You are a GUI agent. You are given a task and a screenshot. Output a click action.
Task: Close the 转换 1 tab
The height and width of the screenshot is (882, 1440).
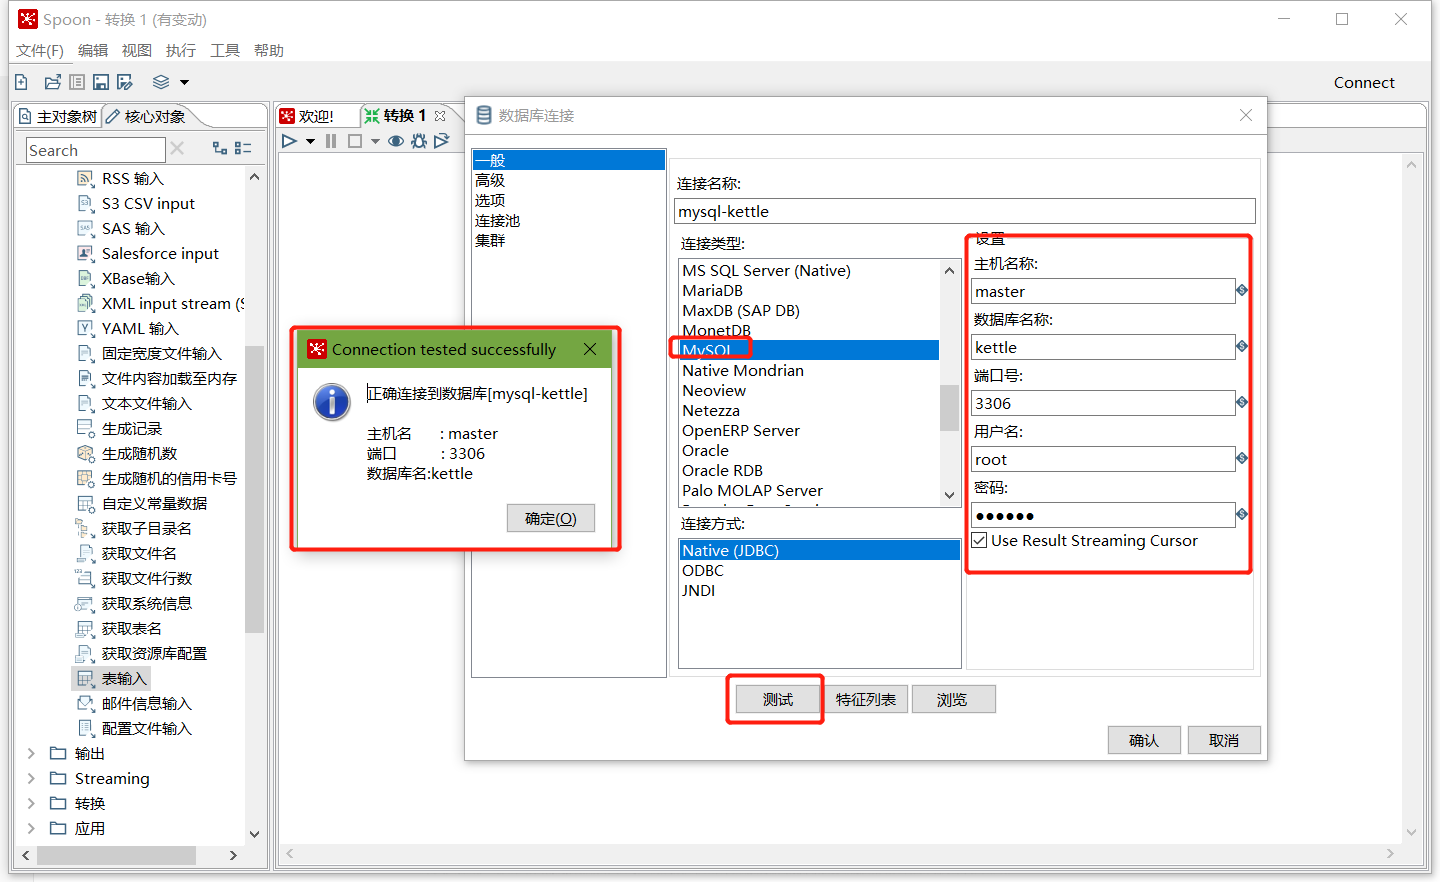[440, 116]
